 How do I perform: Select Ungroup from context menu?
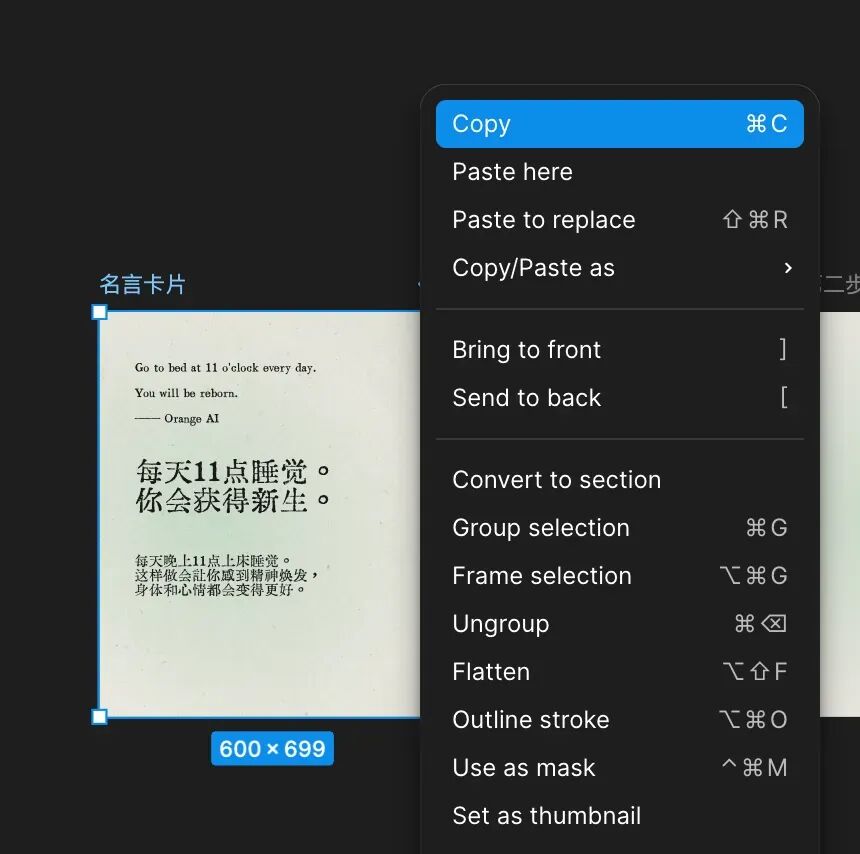619,624
